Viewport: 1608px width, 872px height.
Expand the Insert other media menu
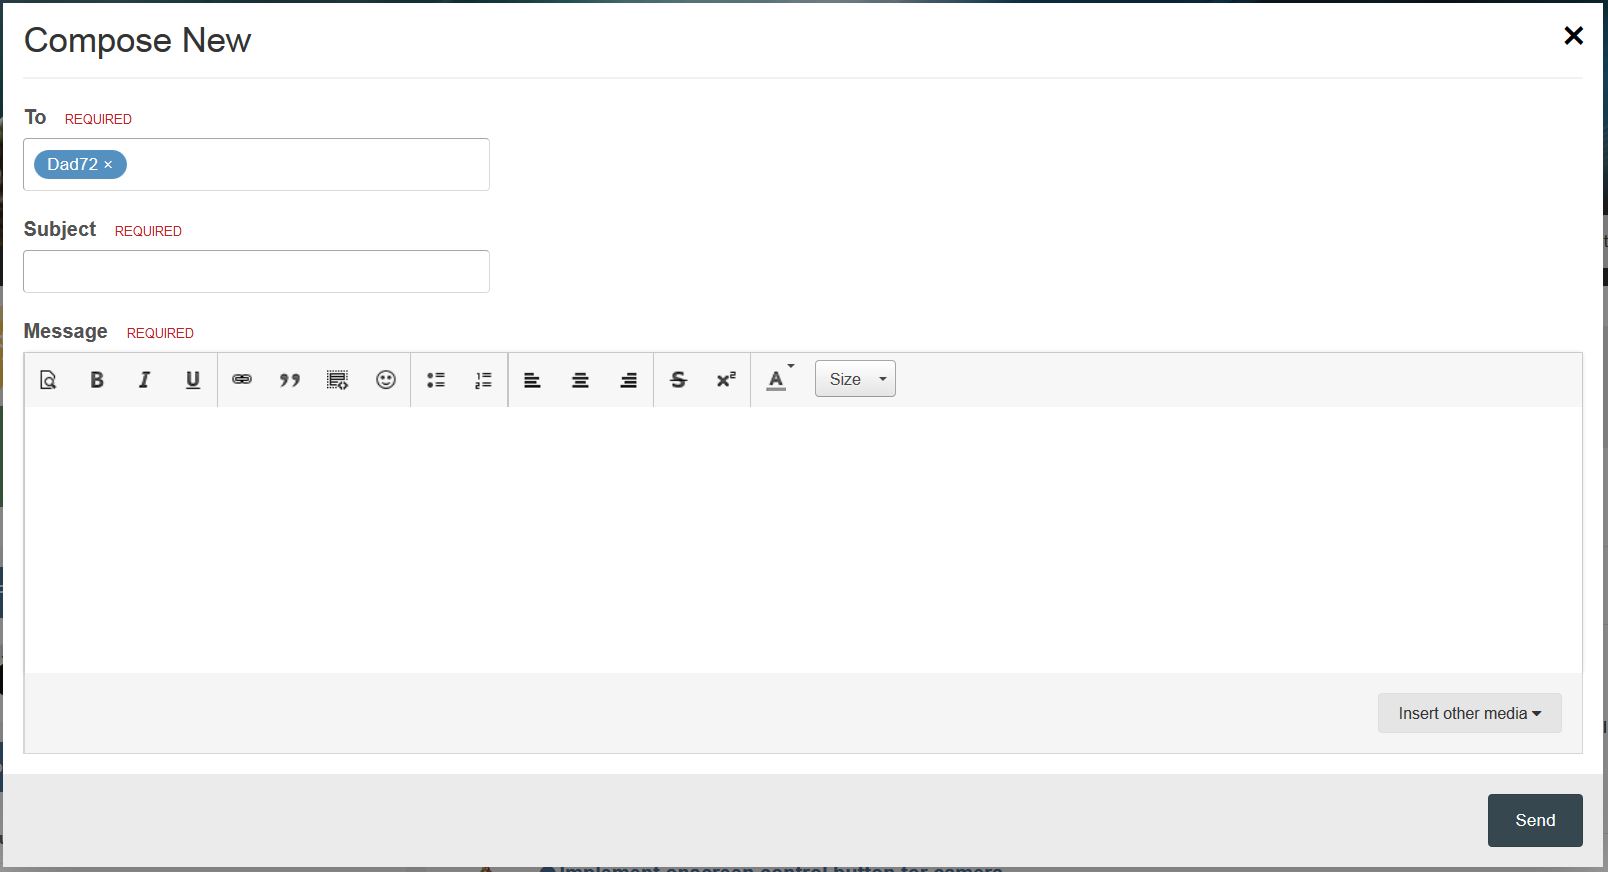pos(1469,713)
